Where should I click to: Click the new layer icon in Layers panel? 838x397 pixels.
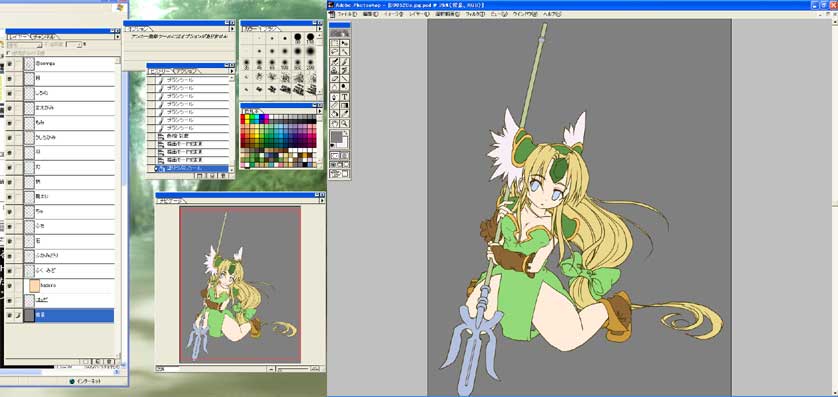point(97,362)
